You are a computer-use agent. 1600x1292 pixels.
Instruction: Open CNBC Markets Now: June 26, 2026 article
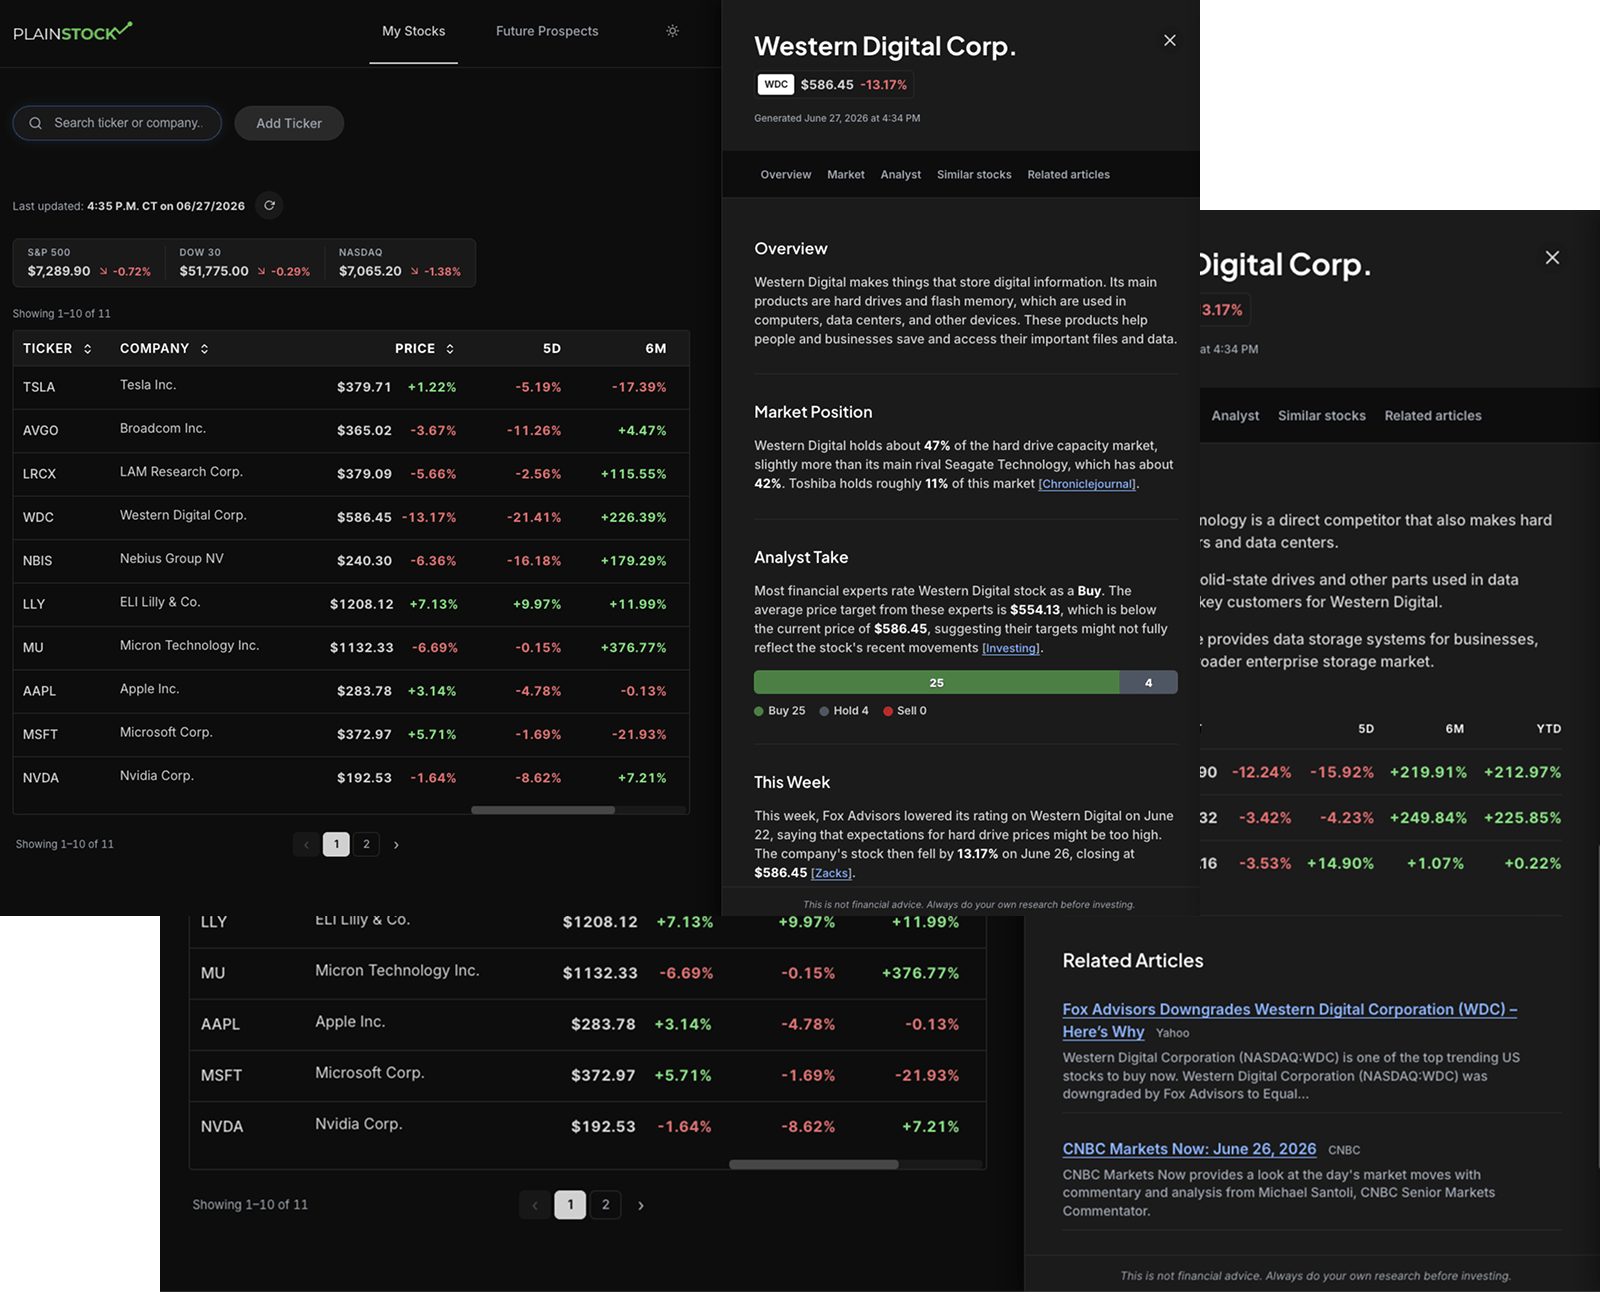point(1189,1149)
